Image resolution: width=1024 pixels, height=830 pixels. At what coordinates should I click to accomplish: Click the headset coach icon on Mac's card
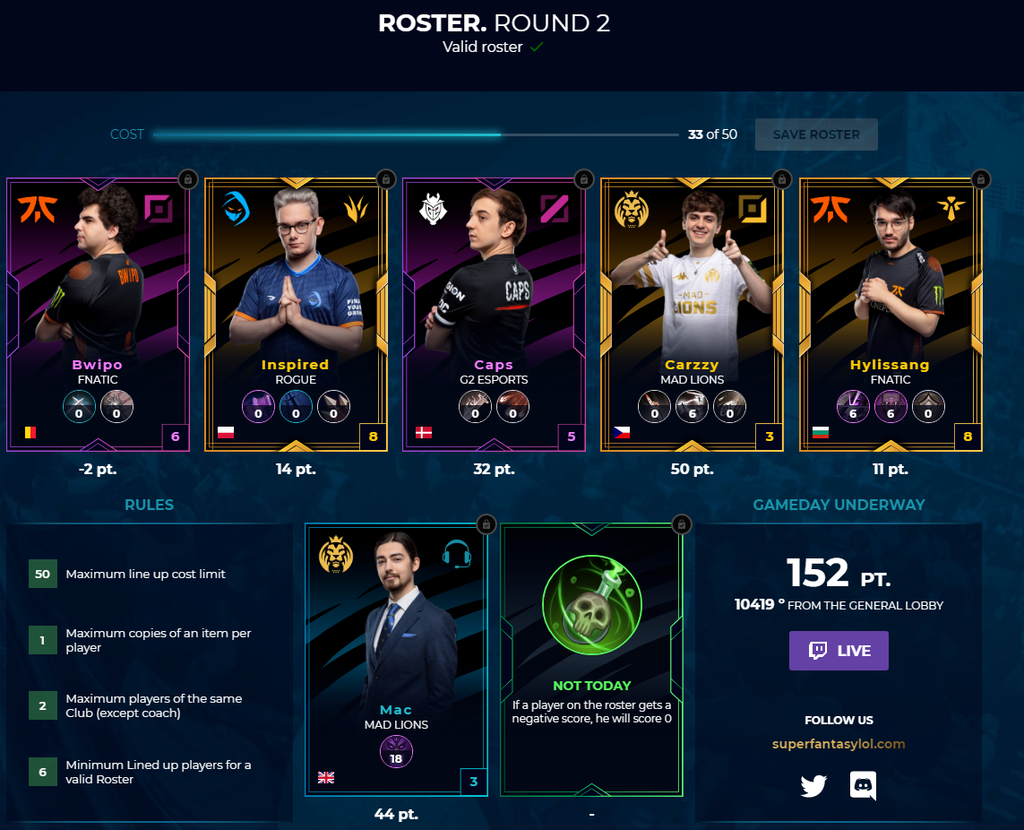[x=456, y=554]
